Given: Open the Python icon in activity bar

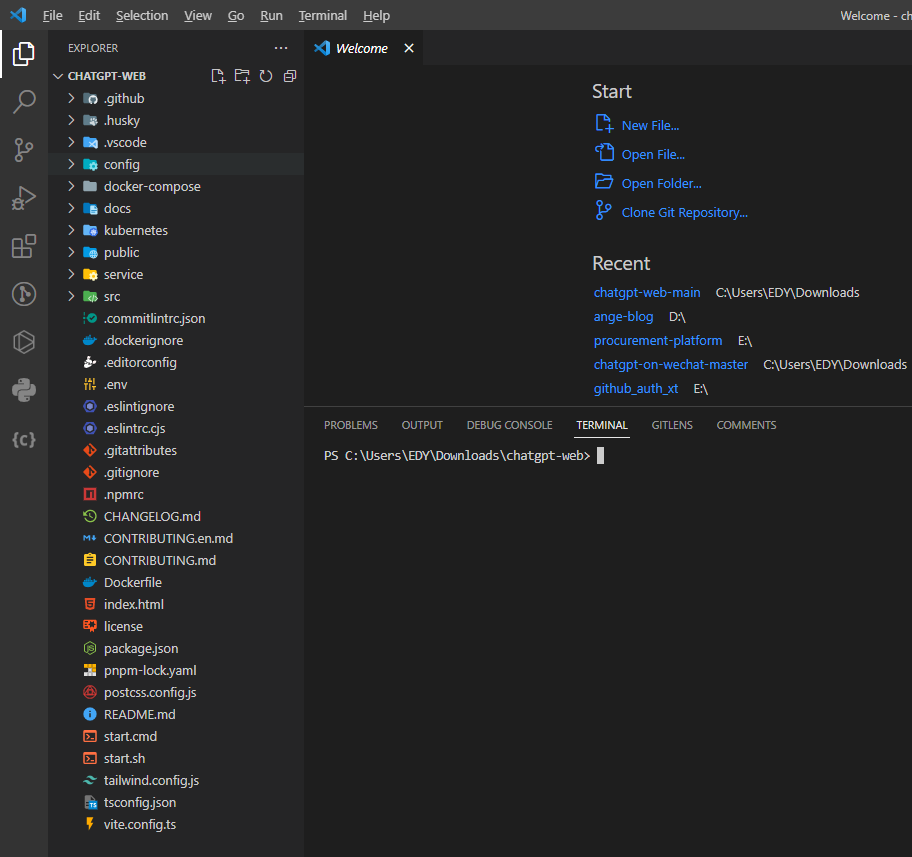Looking at the screenshot, I should [24, 390].
